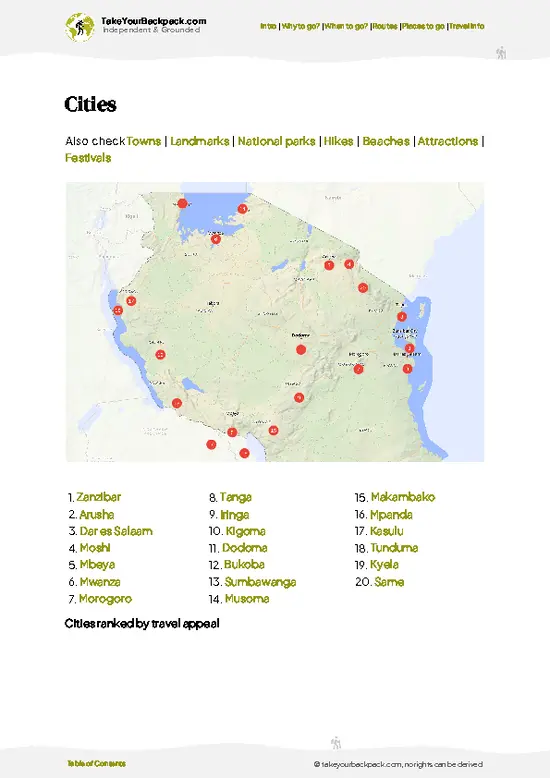This screenshot has height=778, width=550.
Task: Click the Iringa map marker numbered 9
Action: (x=298, y=397)
